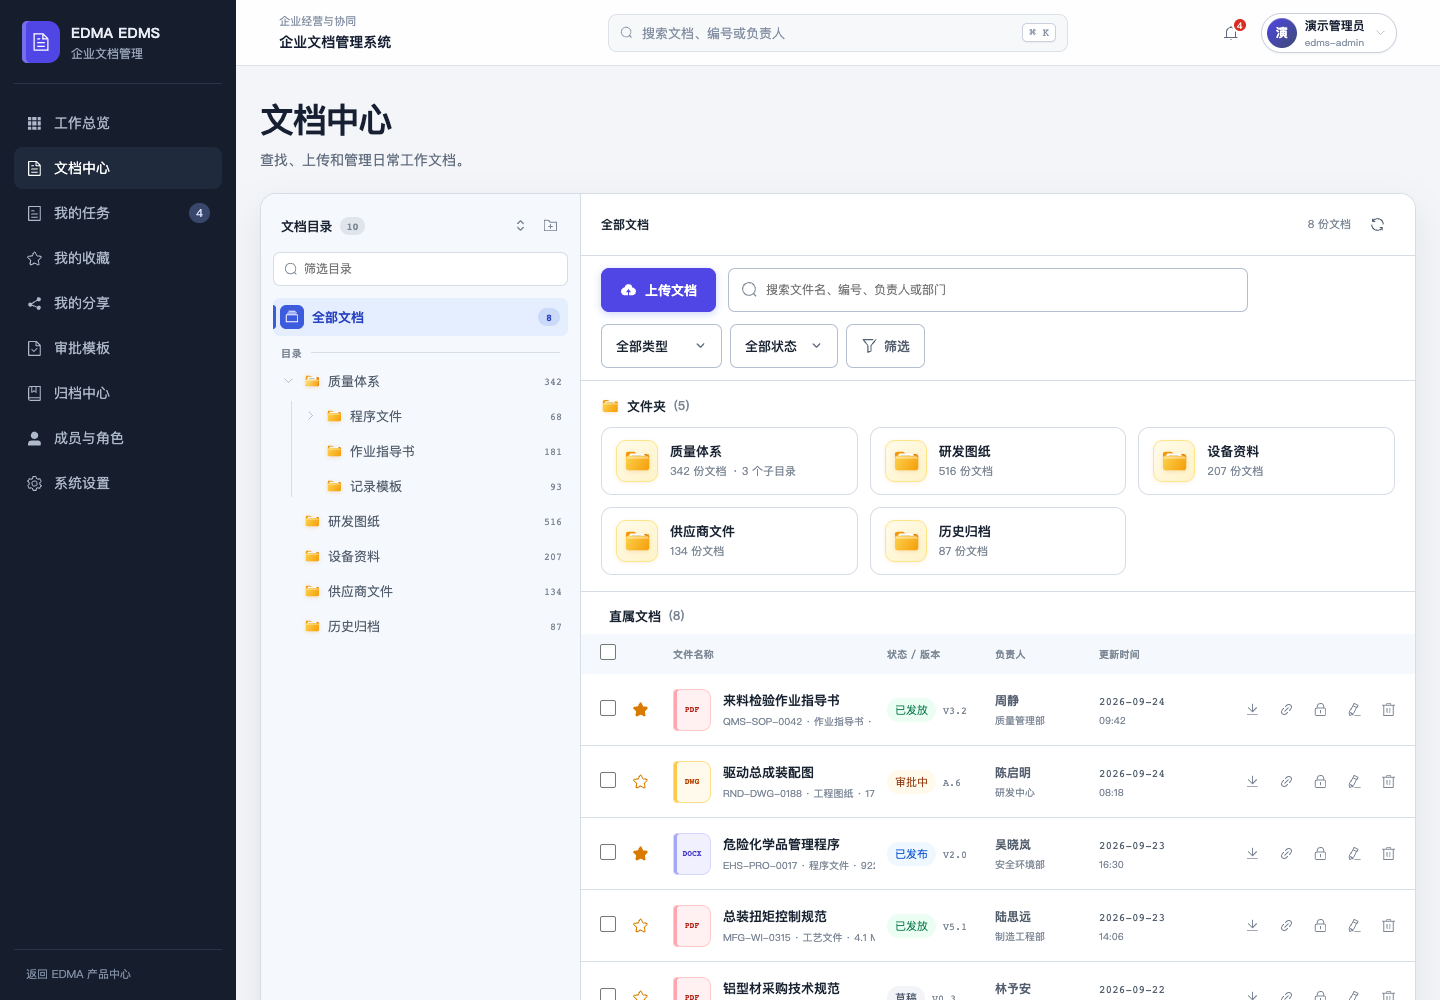Unstar 来料检验作业指导书 favorite
Viewport: 1440px width, 1000px height.
pyautogui.click(x=641, y=710)
